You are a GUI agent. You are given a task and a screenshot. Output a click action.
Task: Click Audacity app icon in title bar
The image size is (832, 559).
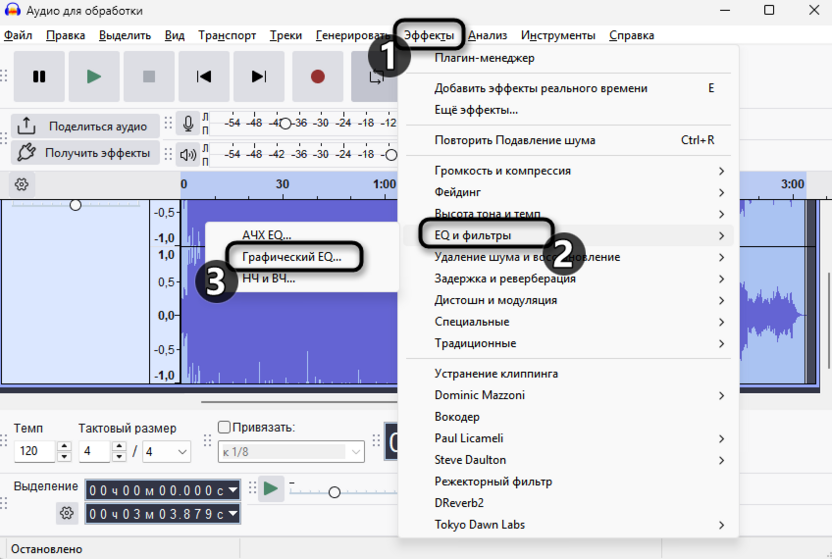[12, 10]
